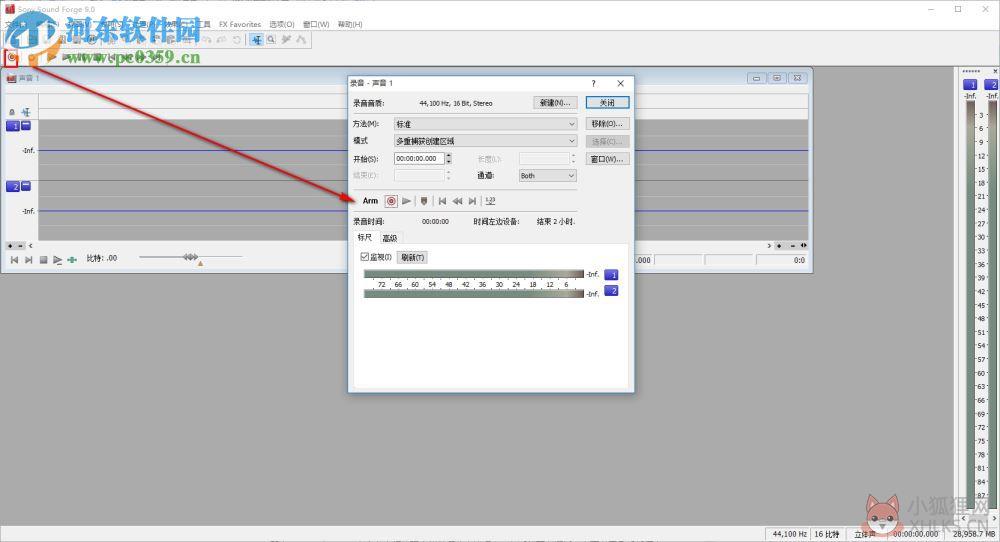
Task: Go to start in record dialog transport
Action: [x=442, y=201]
